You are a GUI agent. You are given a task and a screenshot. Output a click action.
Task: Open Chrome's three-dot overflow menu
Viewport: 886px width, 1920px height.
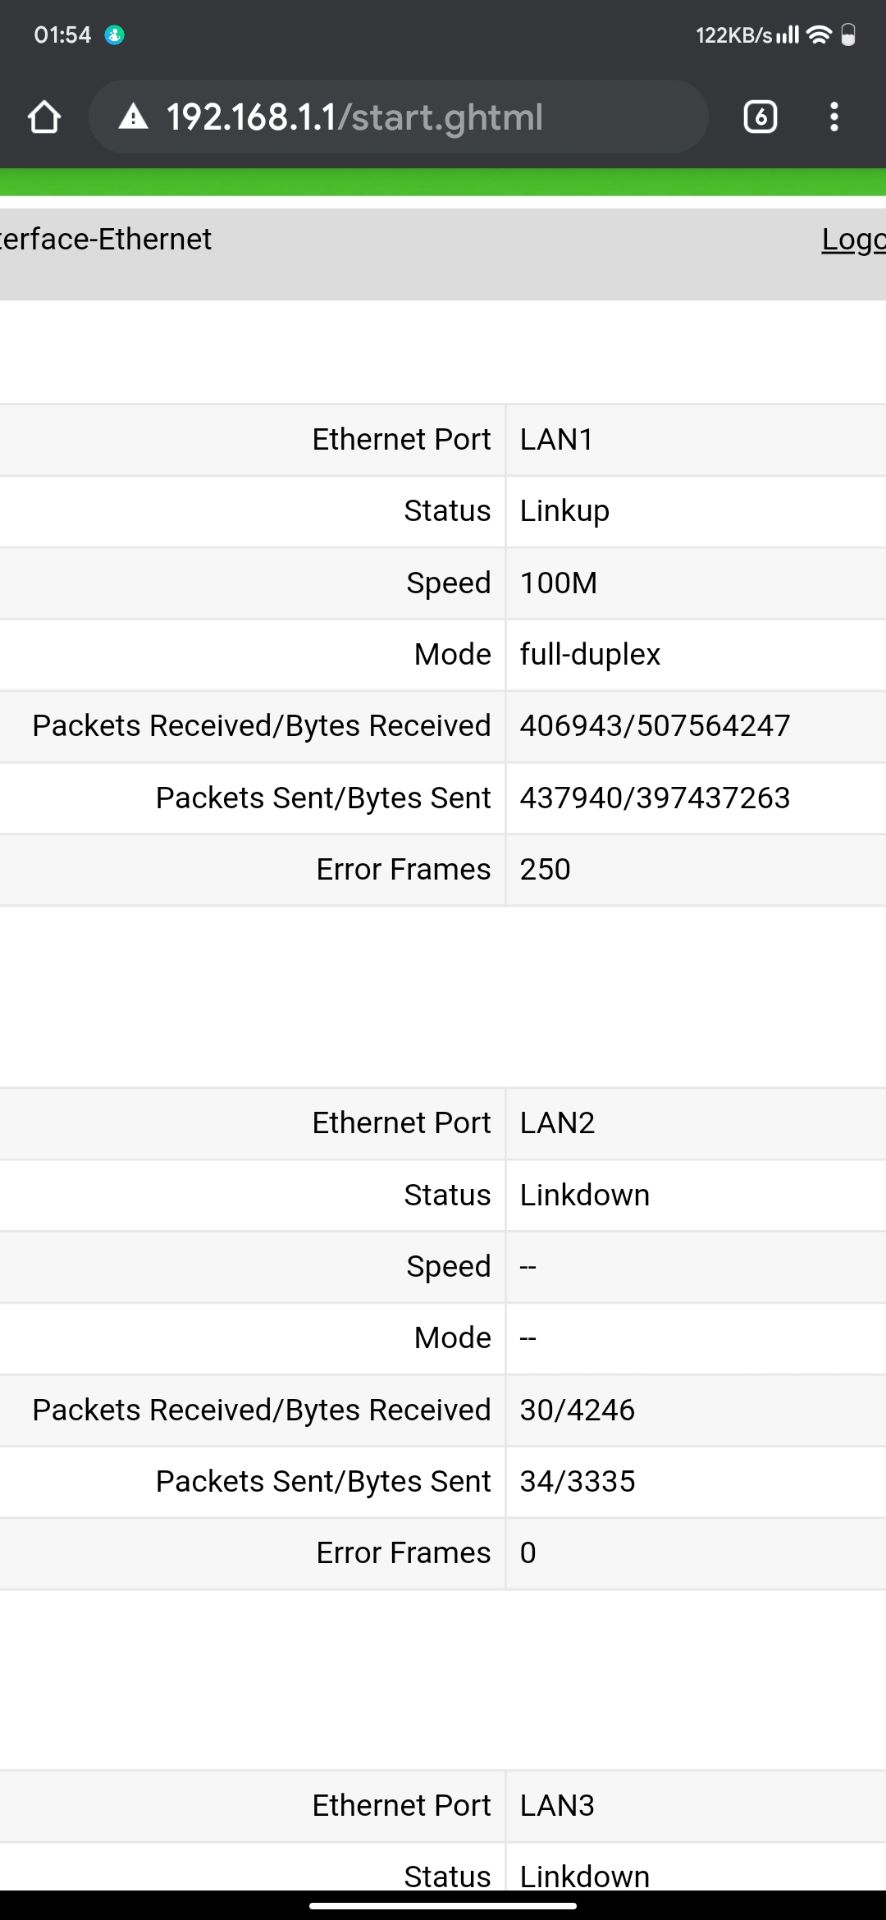(x=835, y=117)
